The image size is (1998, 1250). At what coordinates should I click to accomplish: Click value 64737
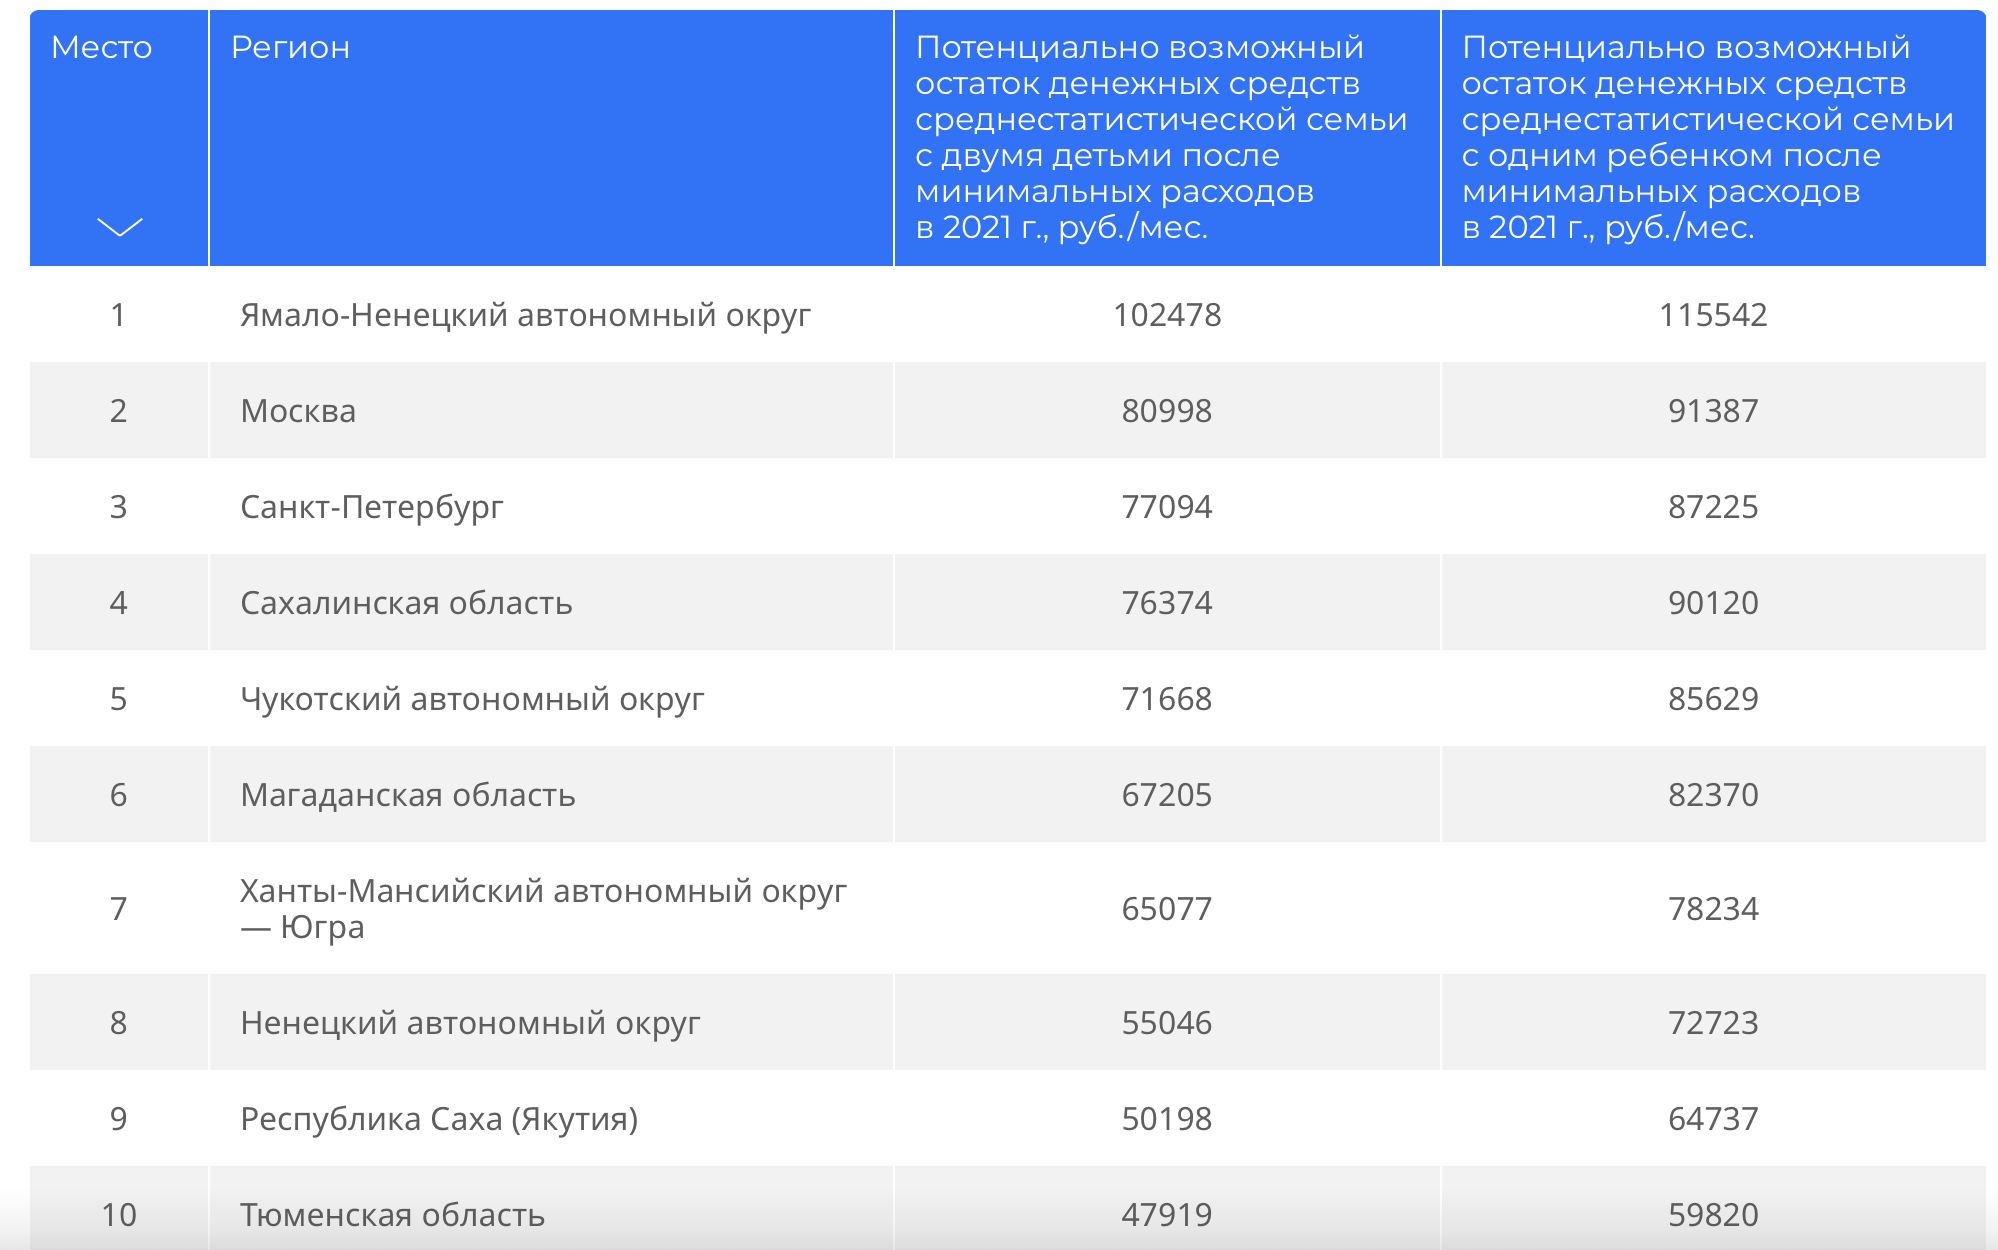1713,1119
